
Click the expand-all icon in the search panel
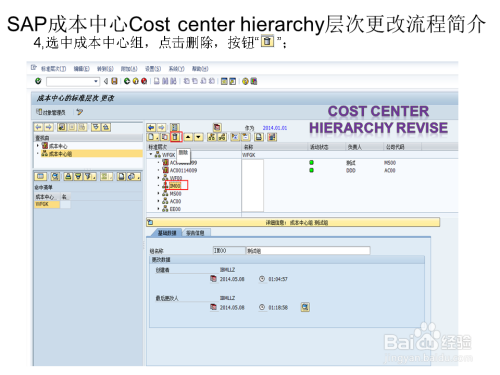click(96, 127)
